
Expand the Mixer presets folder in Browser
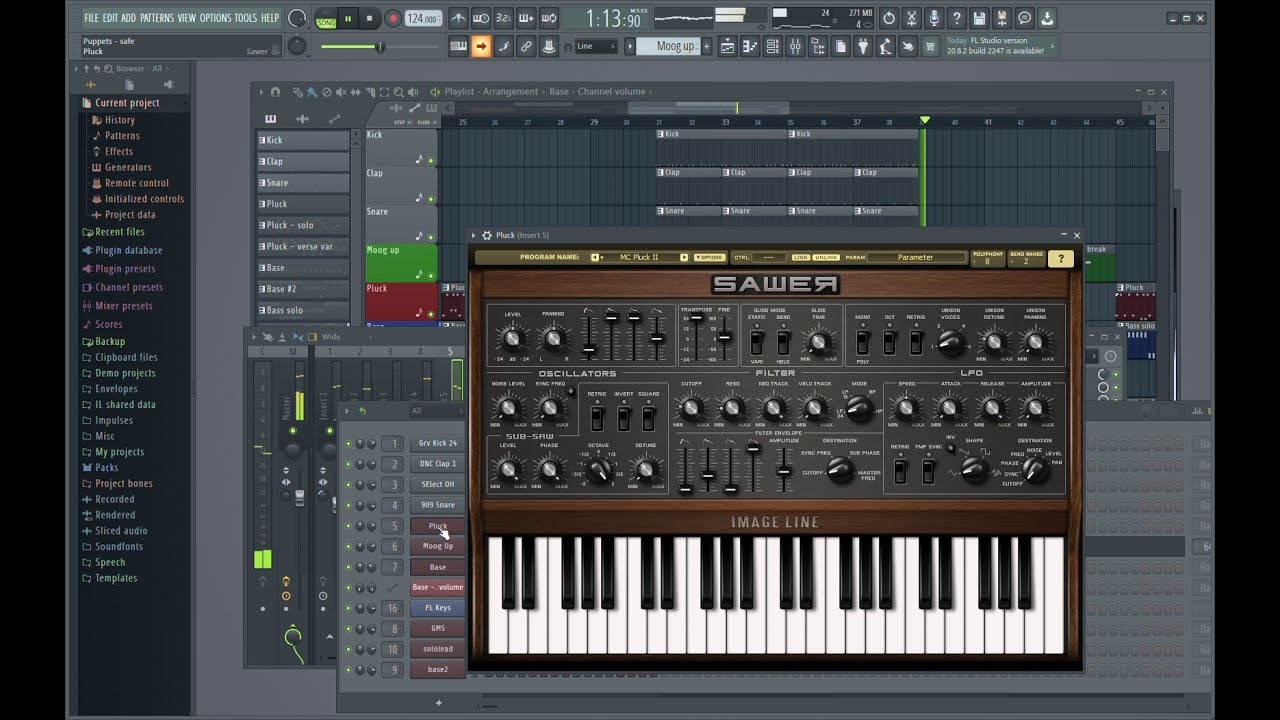pos(123,306)
